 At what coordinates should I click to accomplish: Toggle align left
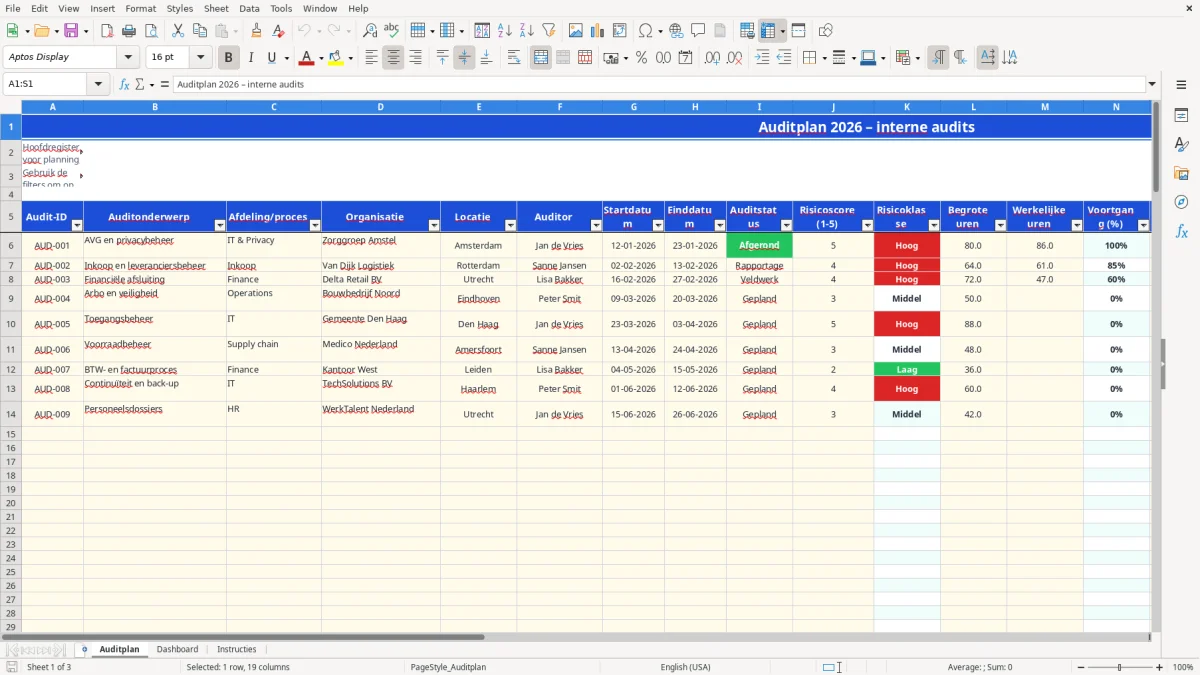click(371, 58)
